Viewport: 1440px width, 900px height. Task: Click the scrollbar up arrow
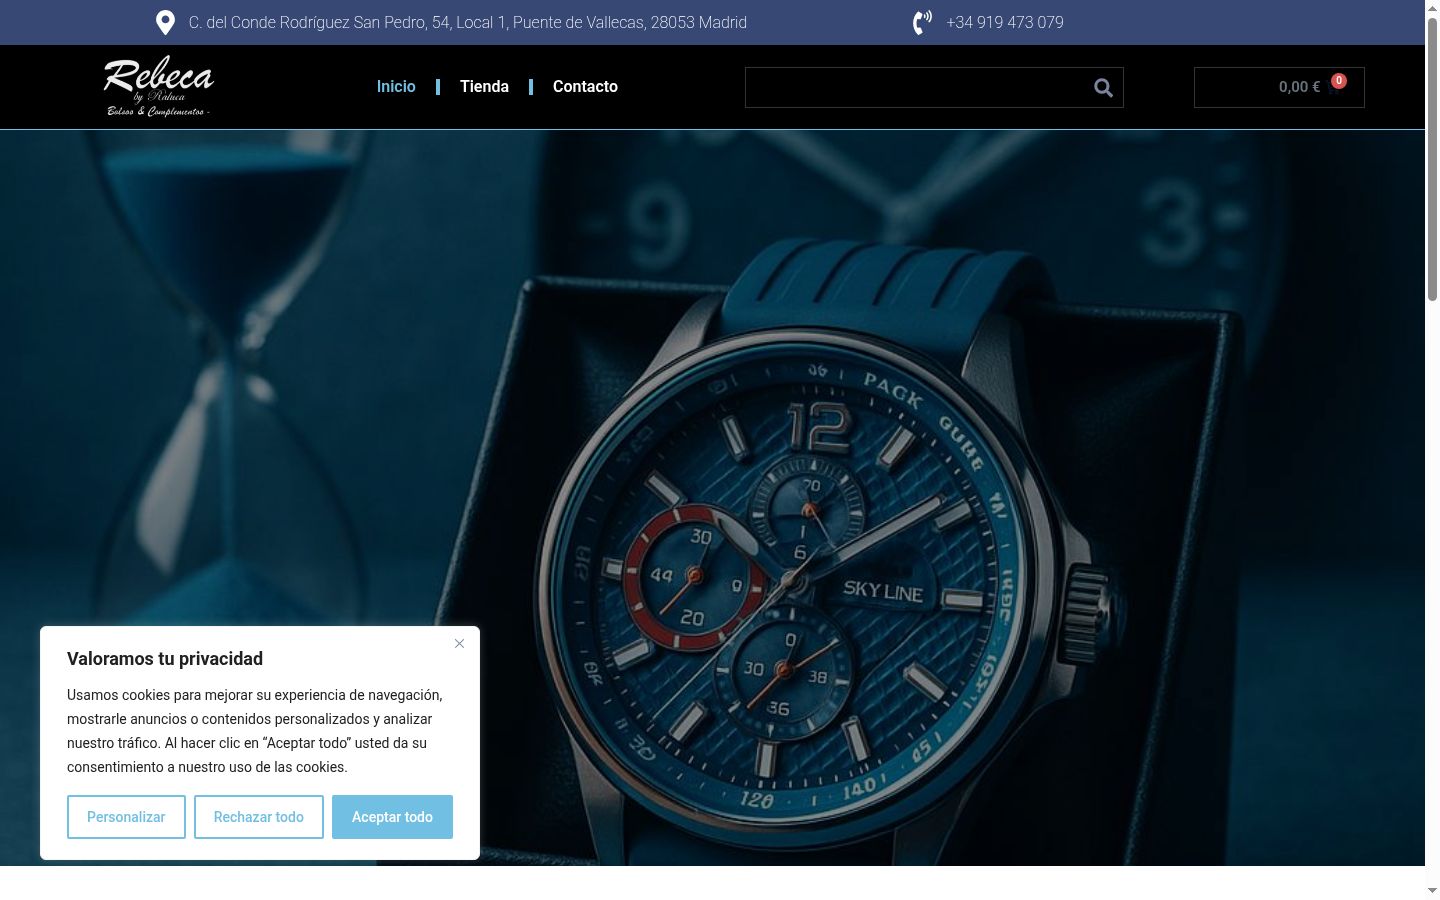[1432, 8]
